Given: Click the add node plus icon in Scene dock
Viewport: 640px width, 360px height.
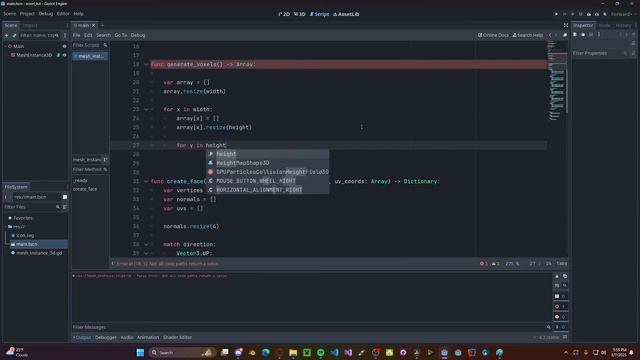Looking at the screenshot, I should [x=7, y=36].
